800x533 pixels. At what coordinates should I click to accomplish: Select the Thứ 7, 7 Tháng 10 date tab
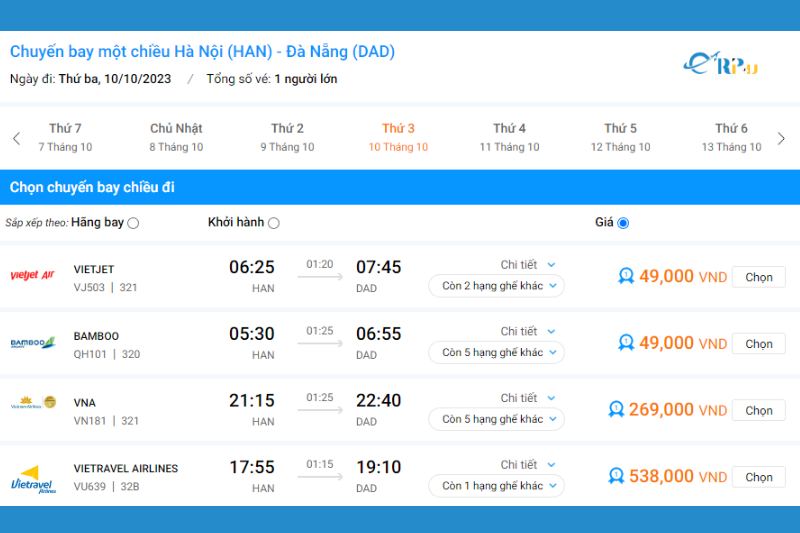point(65,138)
